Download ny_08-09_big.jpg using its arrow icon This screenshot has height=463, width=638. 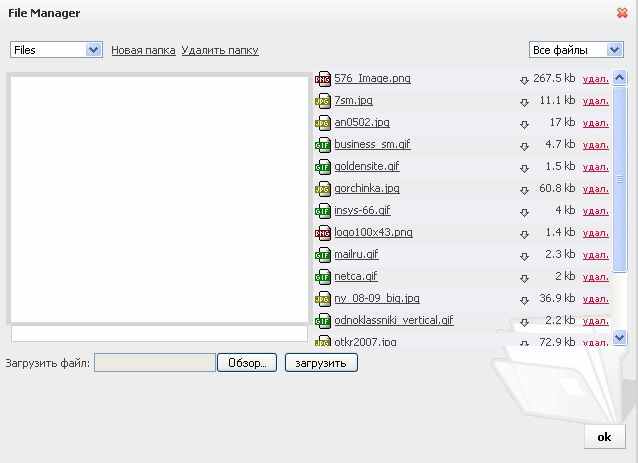tap(524, 300)
